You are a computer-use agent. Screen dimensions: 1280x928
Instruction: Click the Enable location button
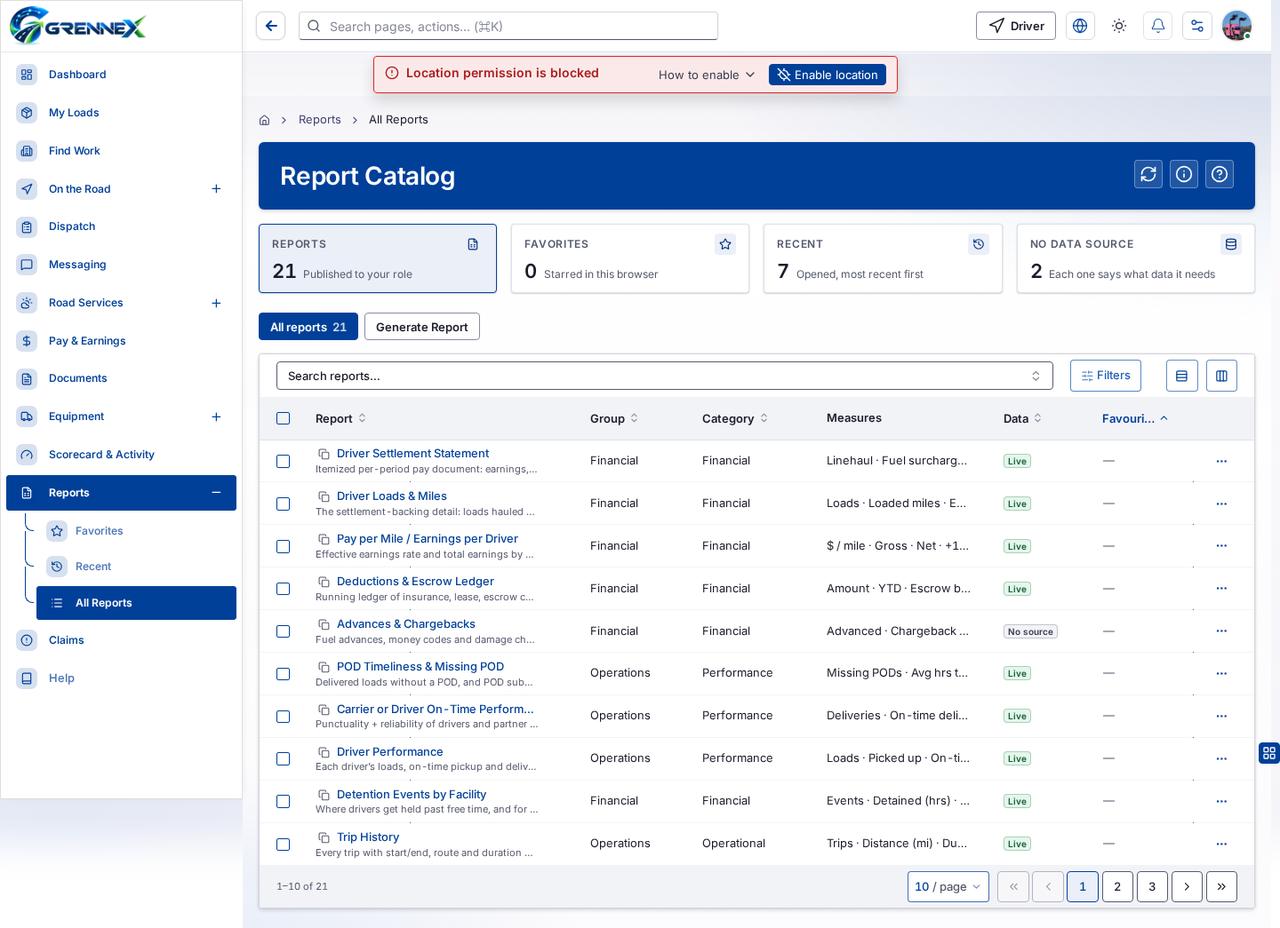point(827,75)
